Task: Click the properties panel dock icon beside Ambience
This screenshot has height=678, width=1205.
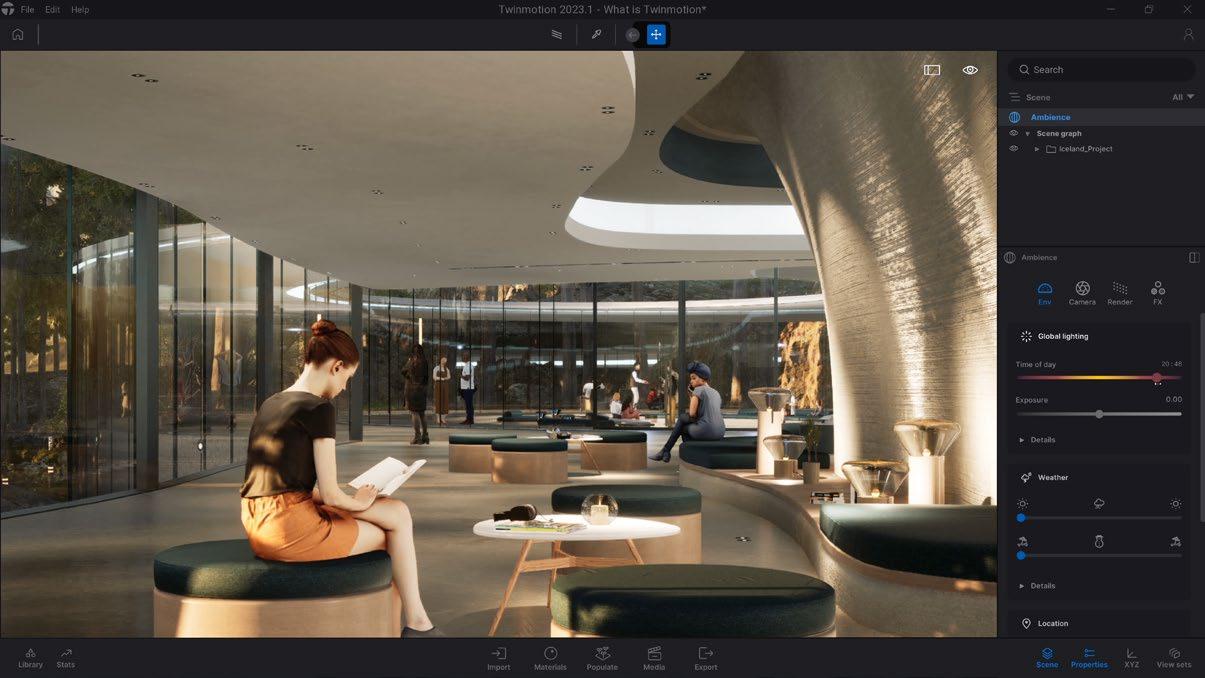Action: 1194,257
